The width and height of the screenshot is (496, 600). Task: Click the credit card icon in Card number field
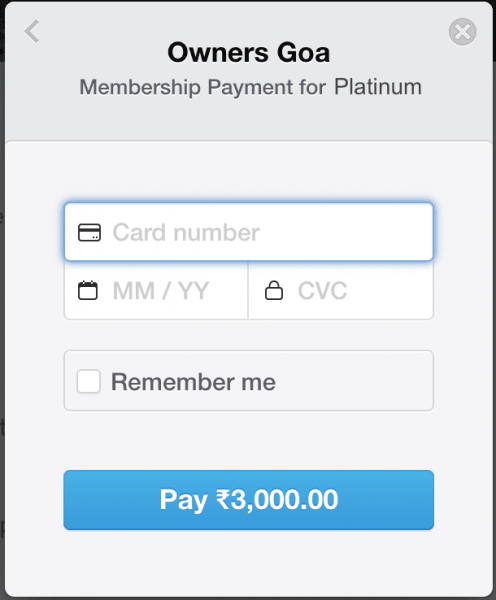89,232
